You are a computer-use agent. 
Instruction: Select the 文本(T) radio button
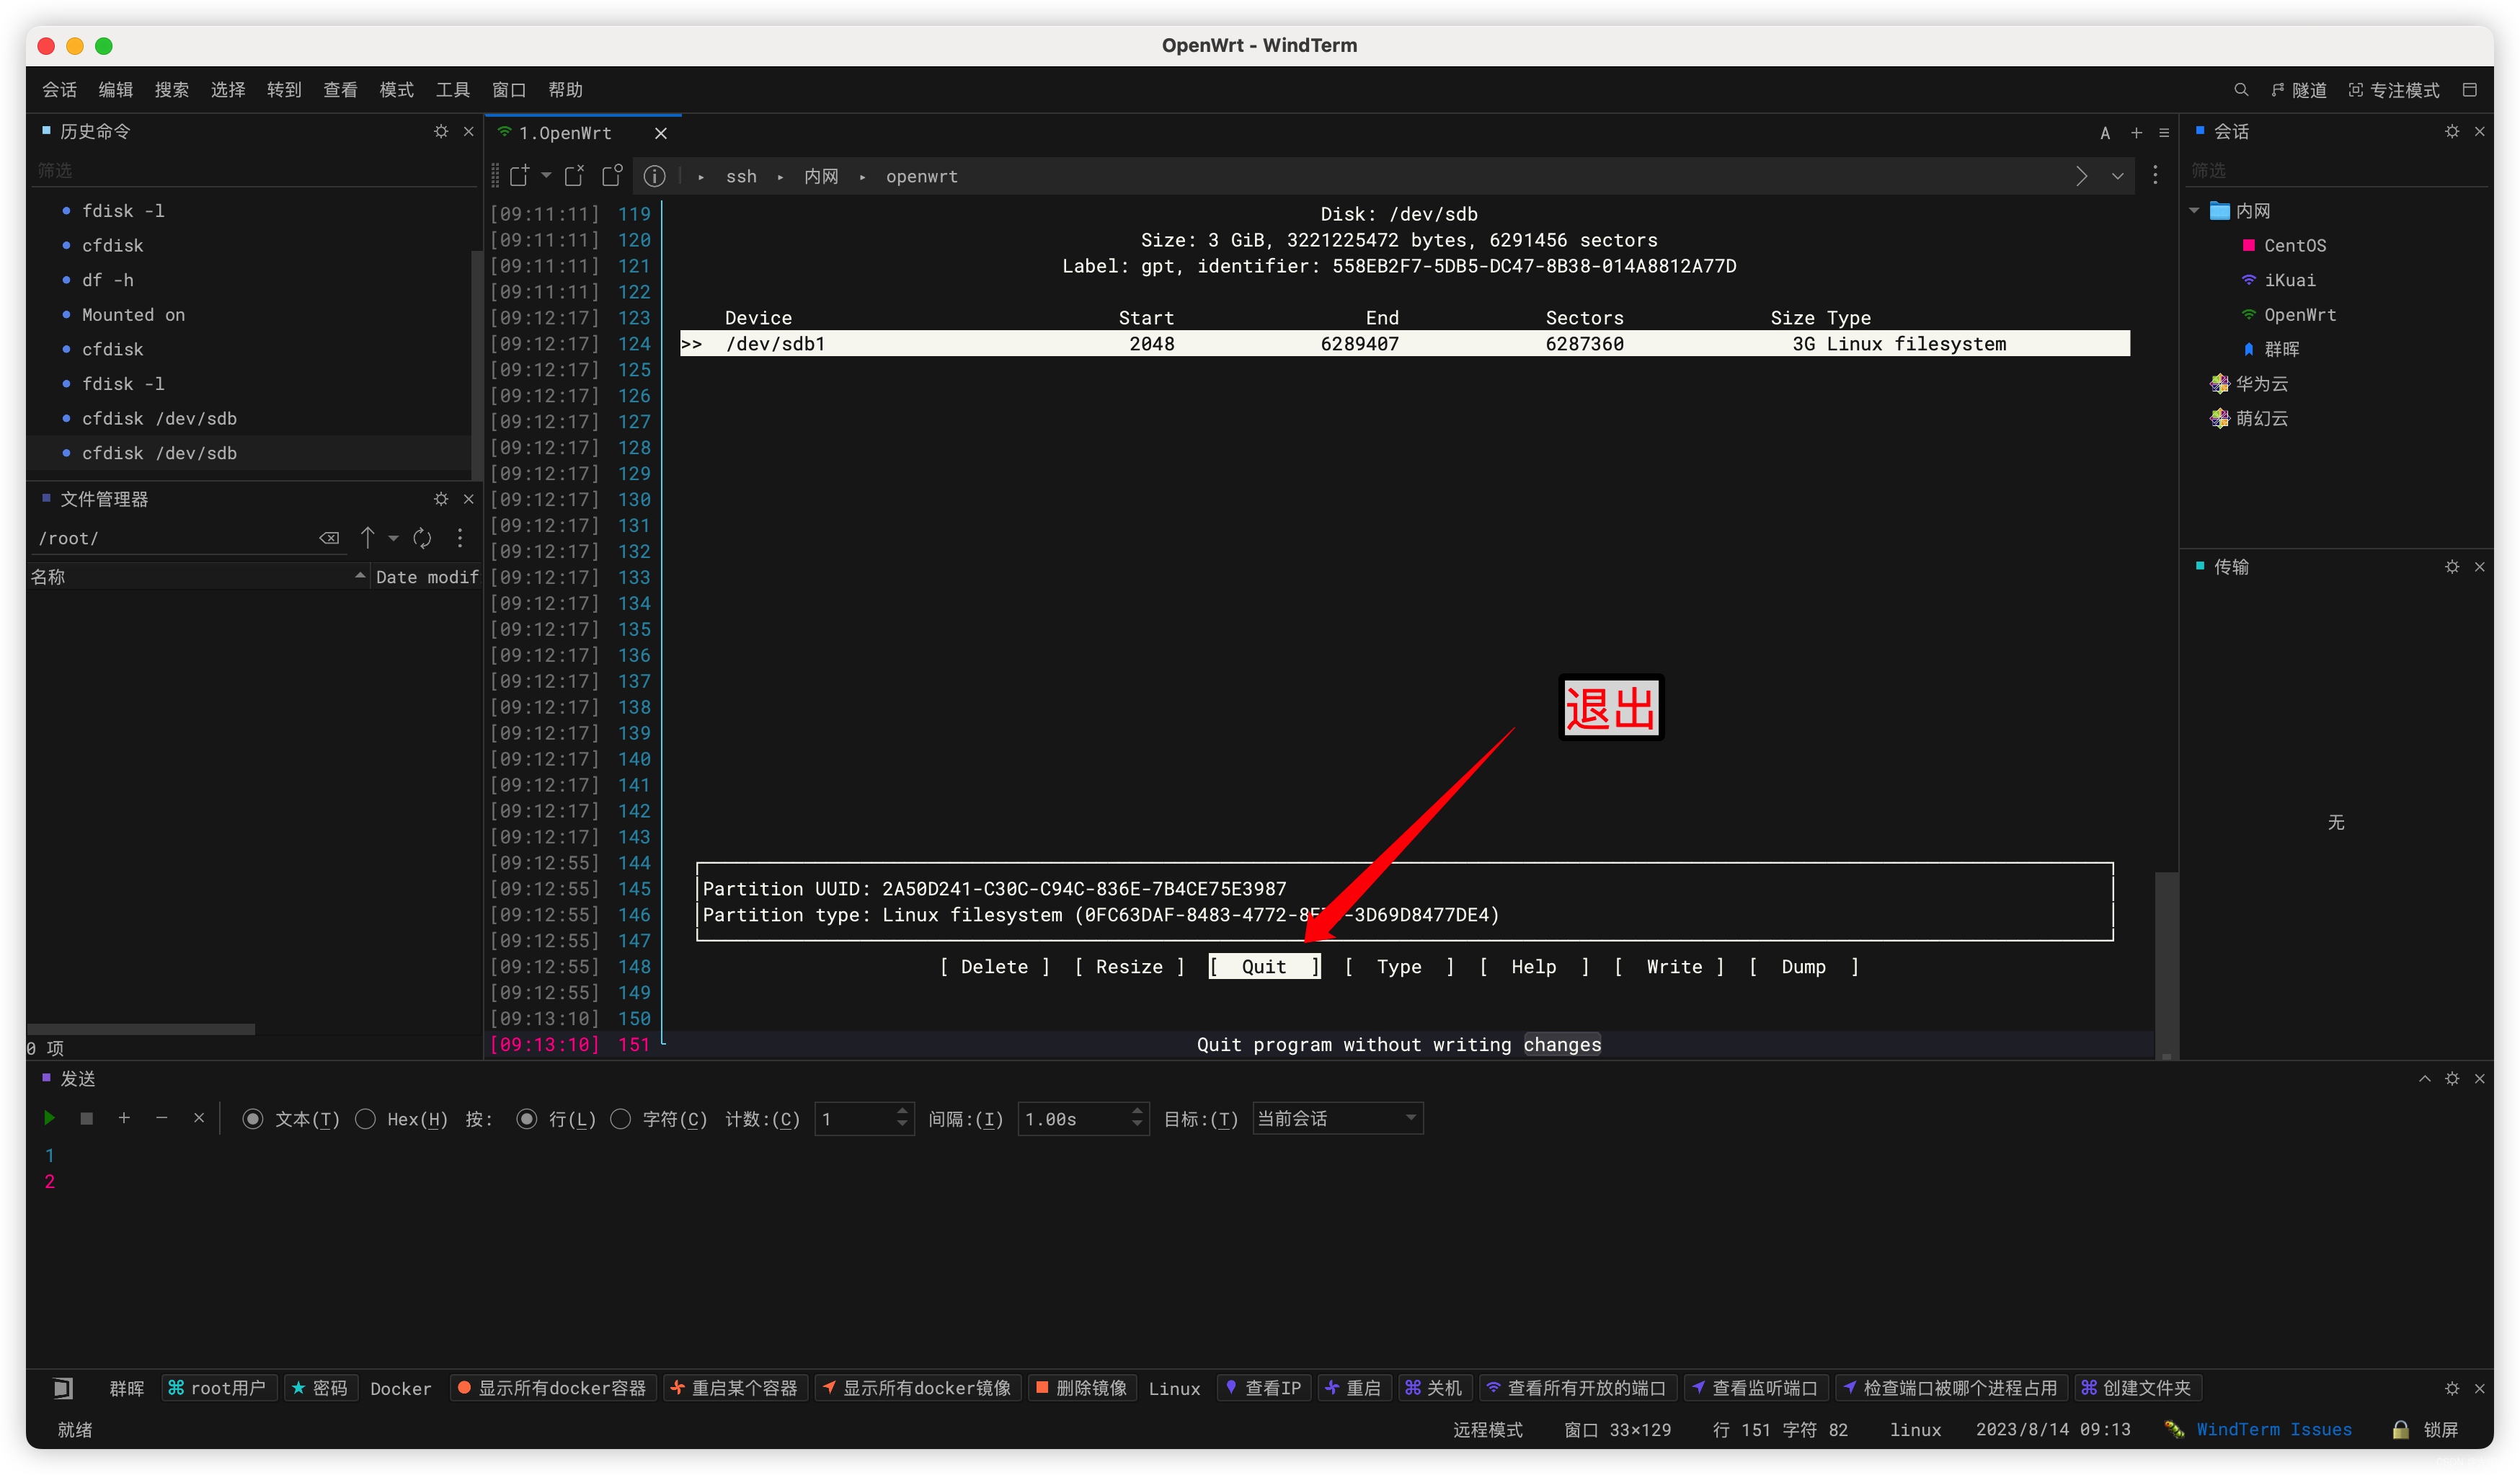[253, 1119]
